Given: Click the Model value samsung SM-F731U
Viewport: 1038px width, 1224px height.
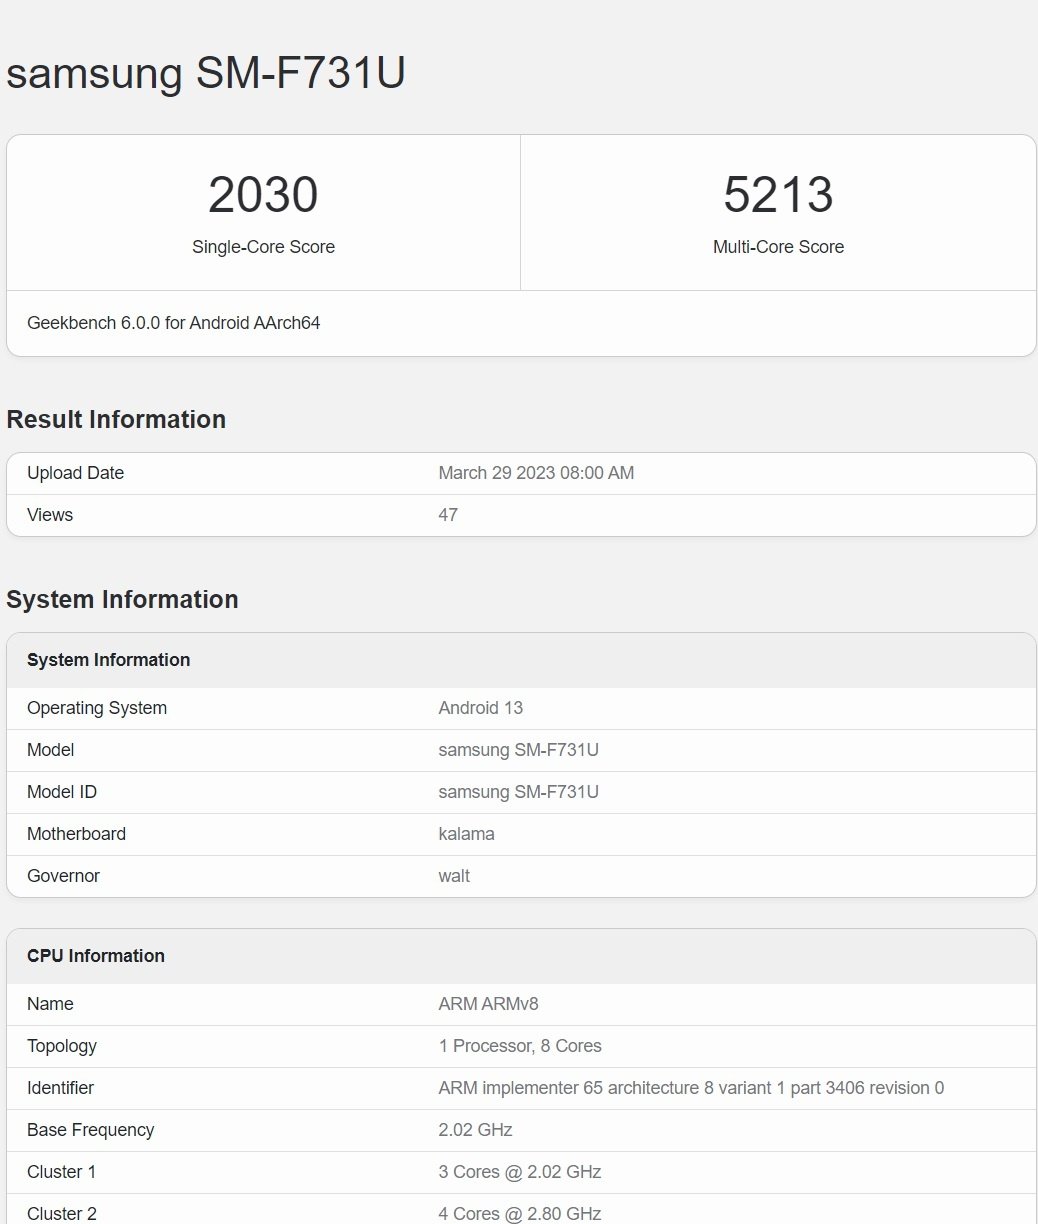Looking at the screenshot, I should point(518,750).
